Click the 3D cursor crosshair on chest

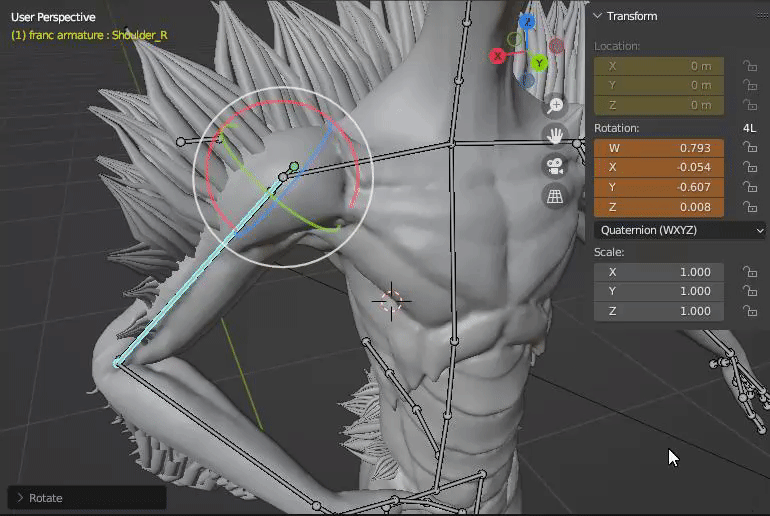[391, 301]
